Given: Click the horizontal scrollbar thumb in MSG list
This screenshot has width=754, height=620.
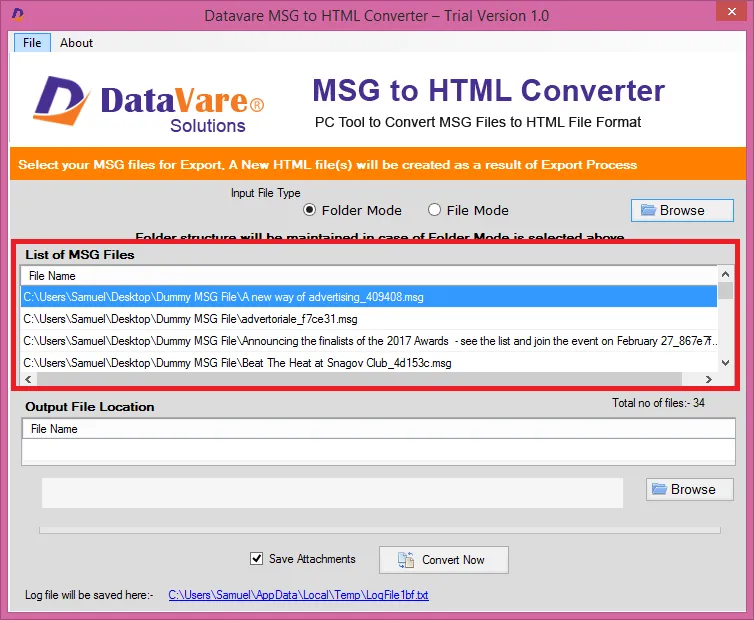Looking at the screenshot, I should pyautogui.click(x=360, y=379).
